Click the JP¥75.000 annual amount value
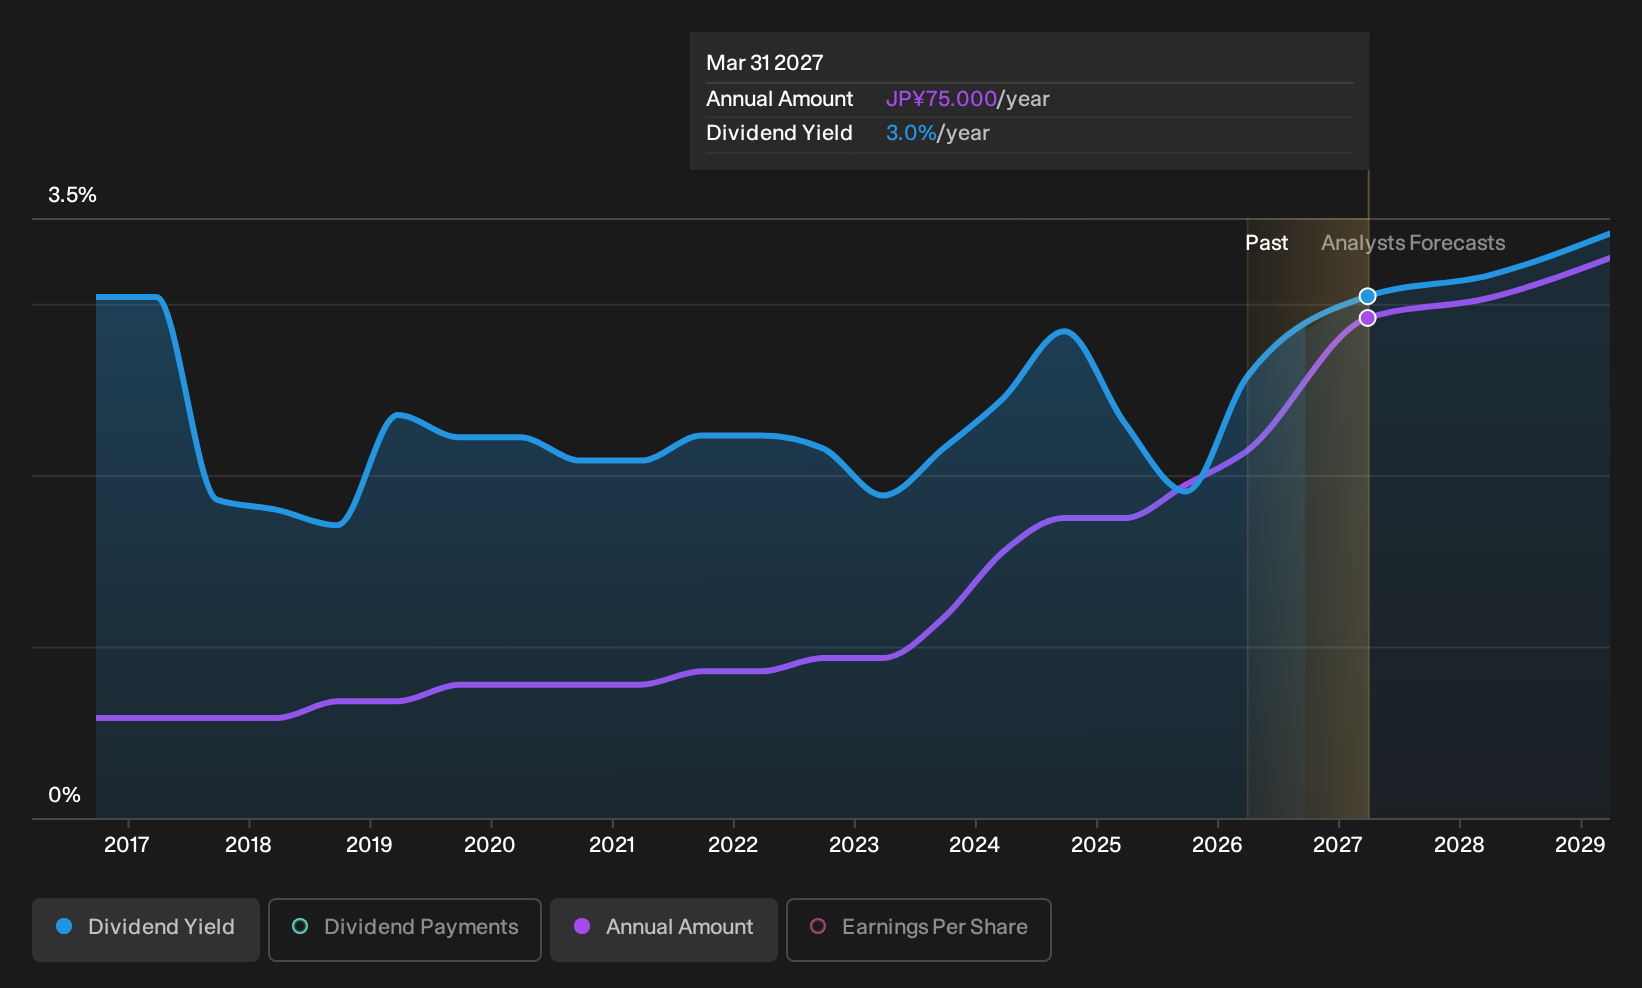1642x988 pixels. [x=941, y=99]
